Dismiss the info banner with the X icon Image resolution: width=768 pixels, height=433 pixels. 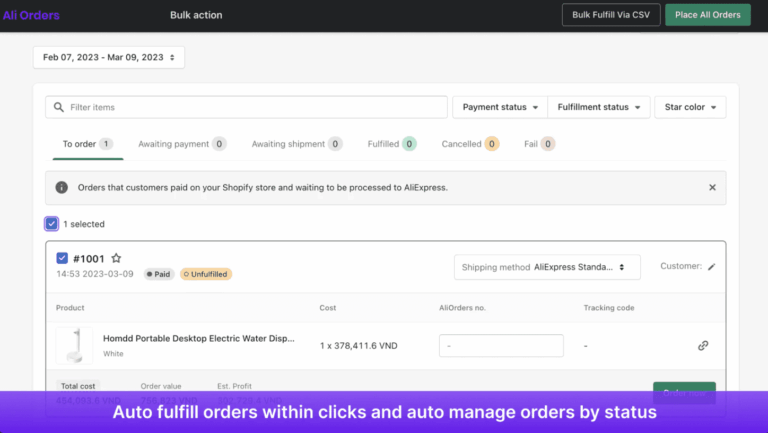point(712,187)
